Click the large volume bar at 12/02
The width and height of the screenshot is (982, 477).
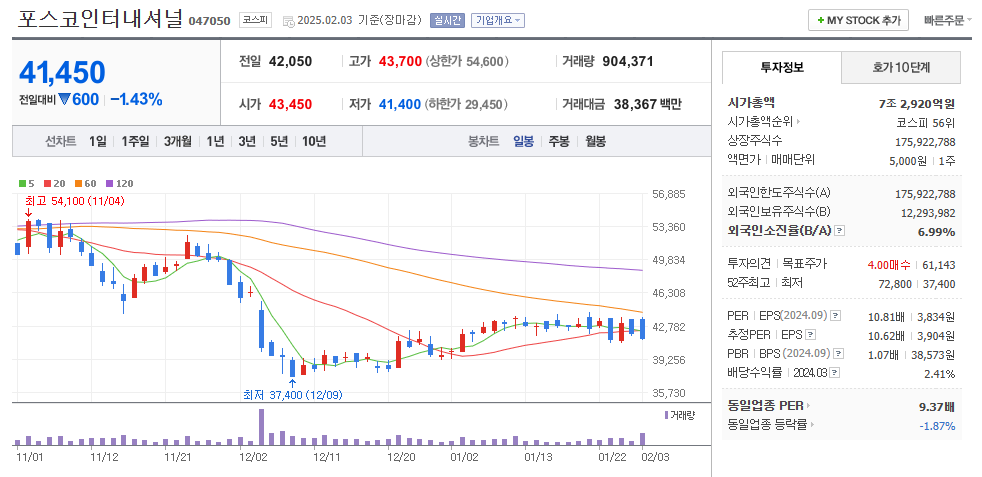tap(261, 427)
